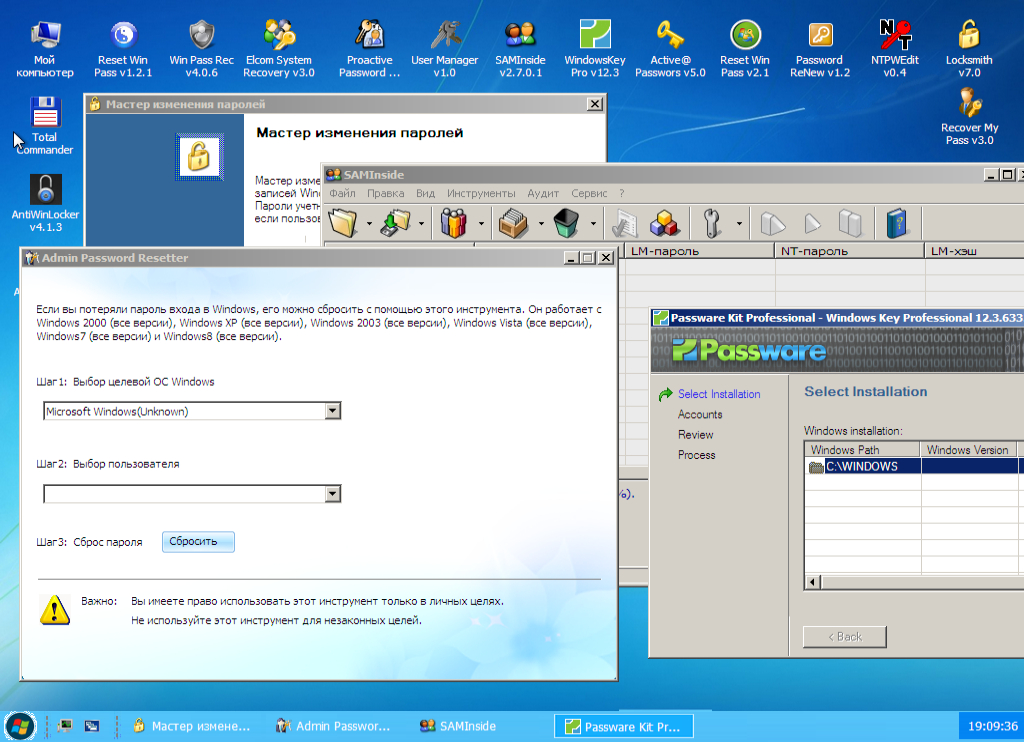Switch to Мастер измене... taskbar button
This screenshot has height=742, width=1024.
(192, 726)
